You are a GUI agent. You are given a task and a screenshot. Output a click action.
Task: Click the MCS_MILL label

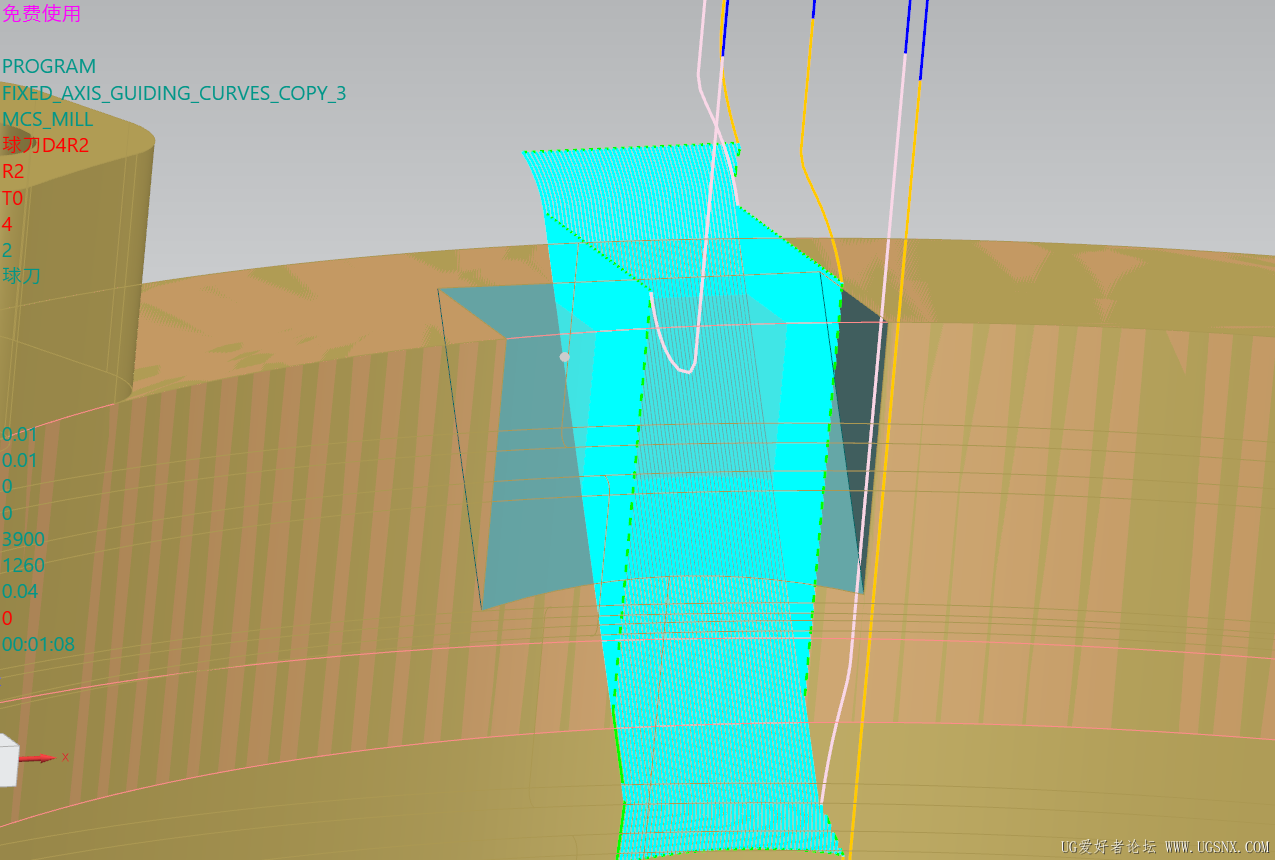pos(48,119)
